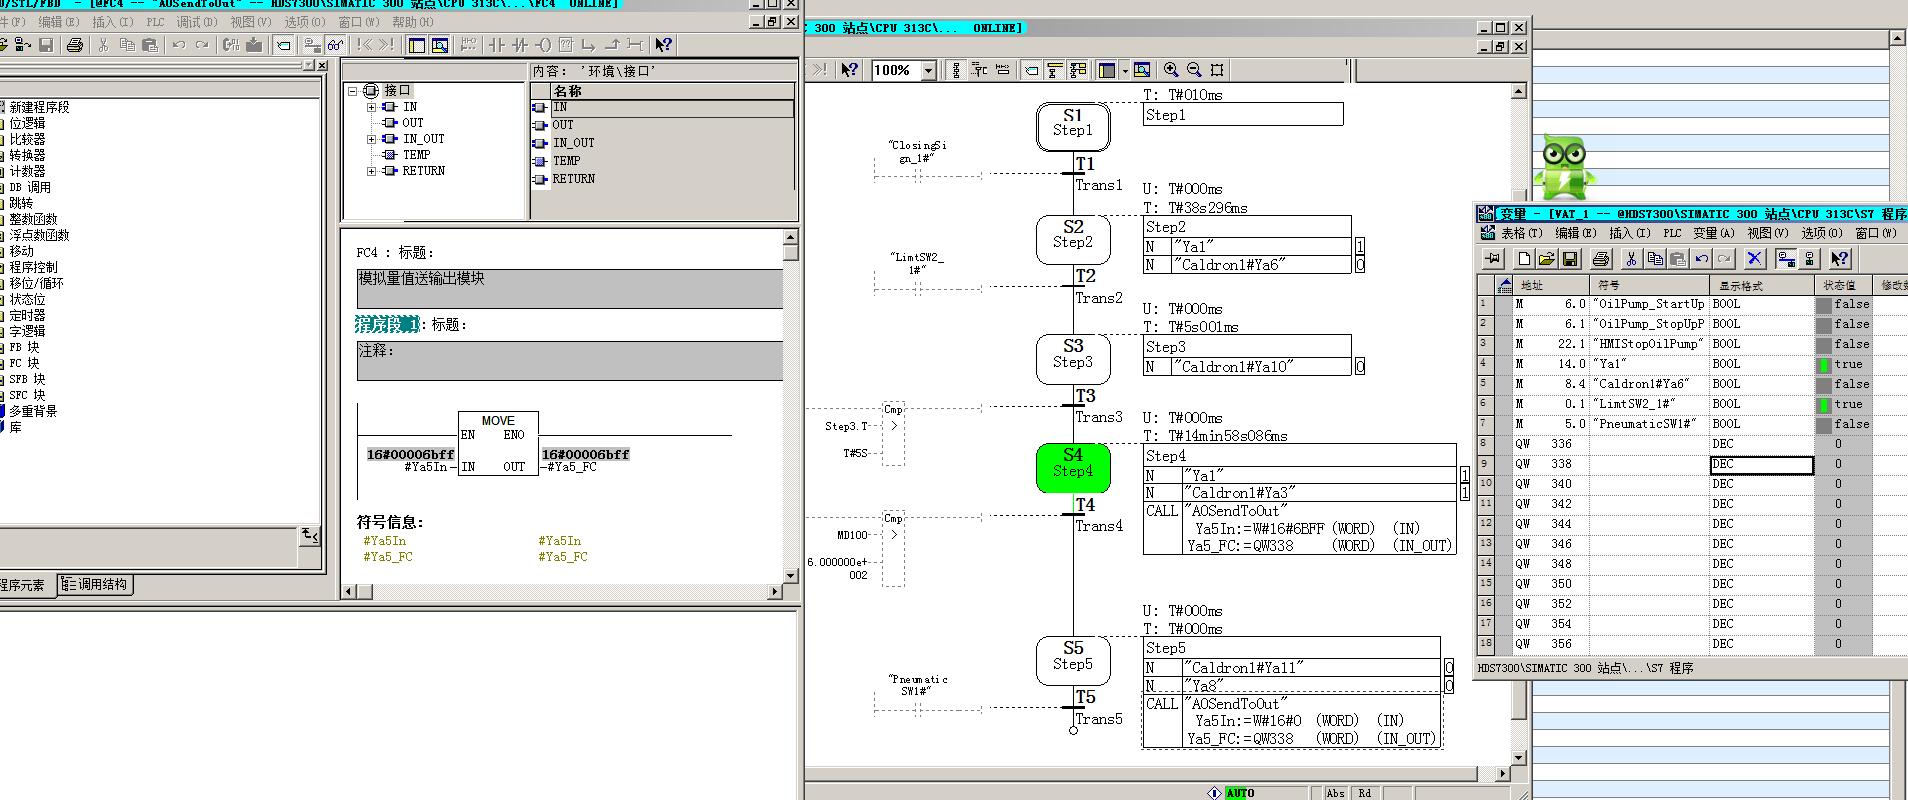1908x800 pixels.
Task: Open context help in the LAD editor toolbar
Action: click(x=663, y=45)
